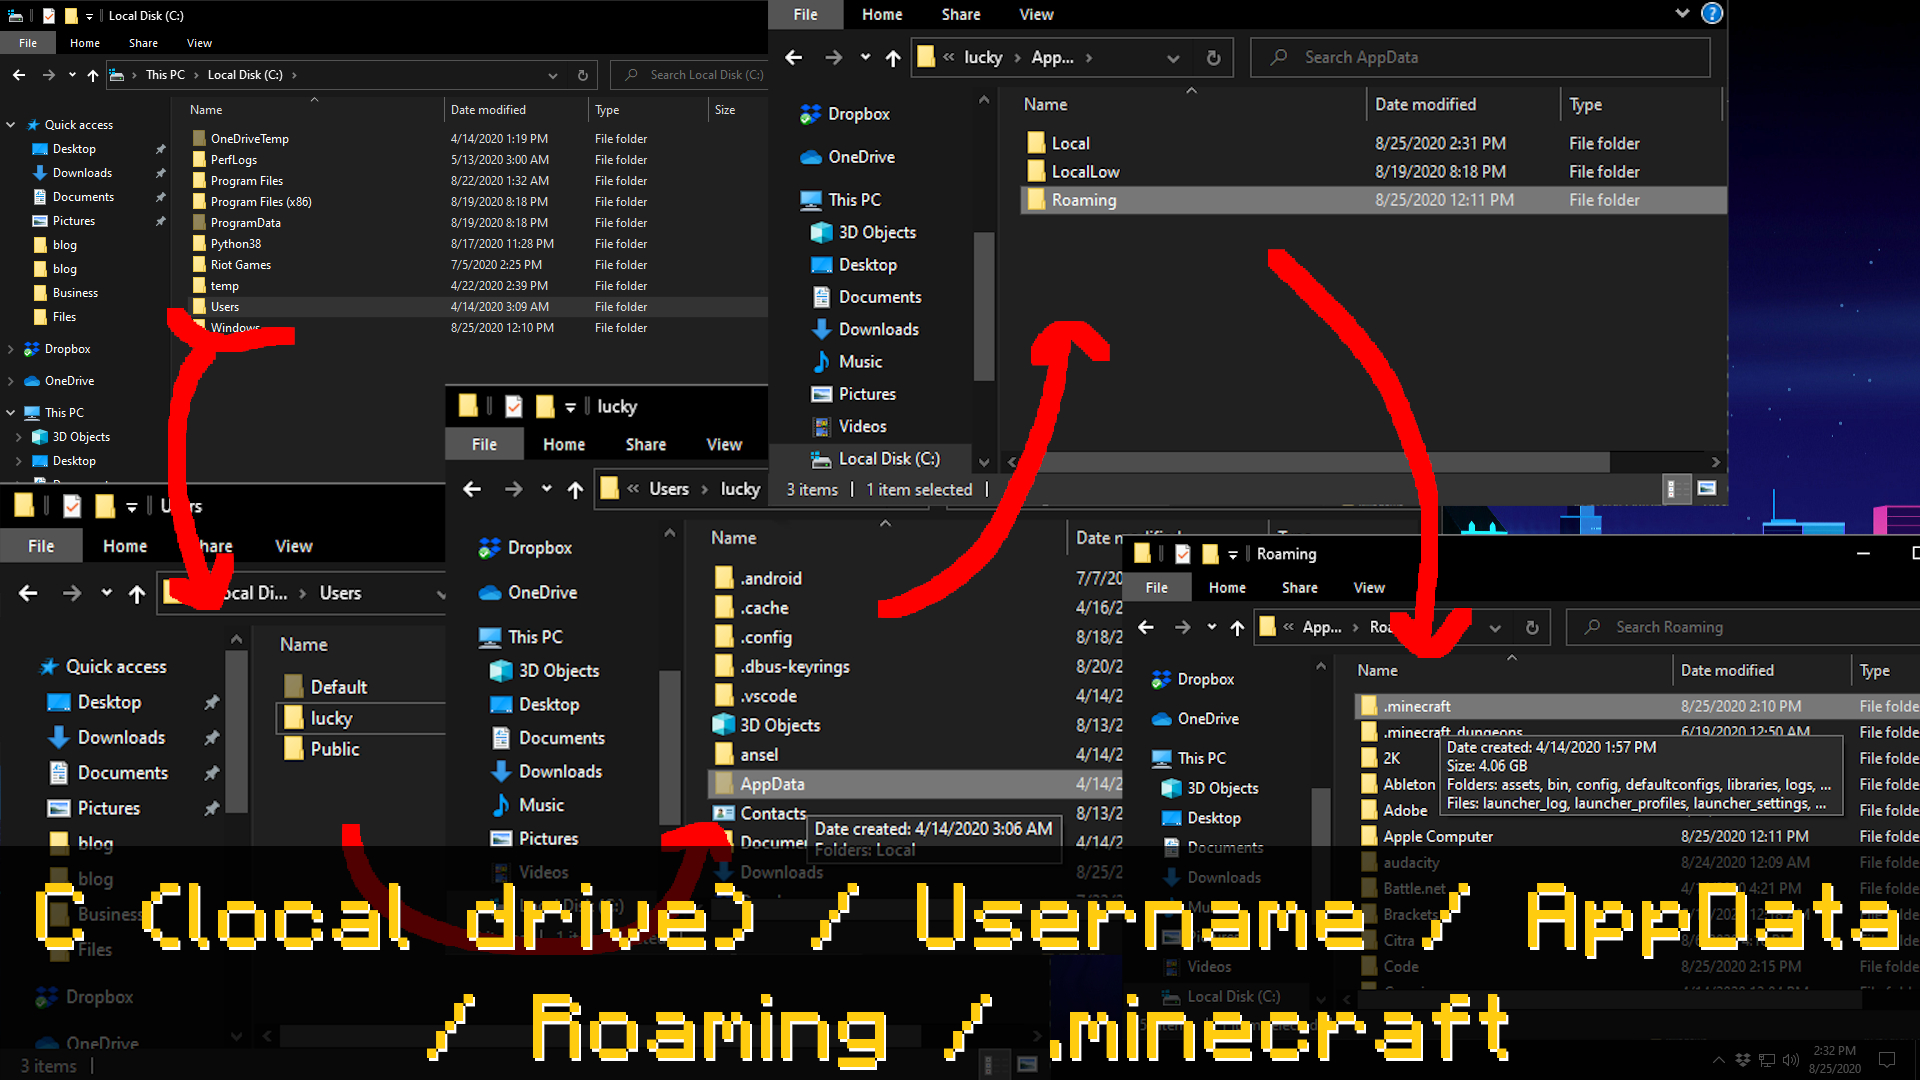
Task: Open View tab in Local Disk (C:) window
Action: pos(199,43)
